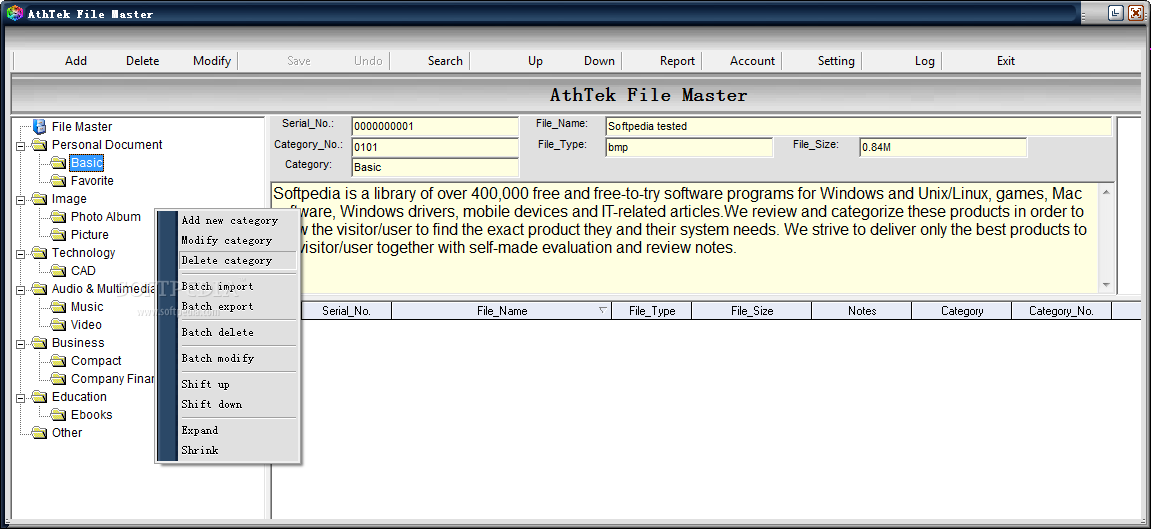This screenshot has height=529, width=1151.
Task: Open the Log toolbar option
Action: [924, 61]
